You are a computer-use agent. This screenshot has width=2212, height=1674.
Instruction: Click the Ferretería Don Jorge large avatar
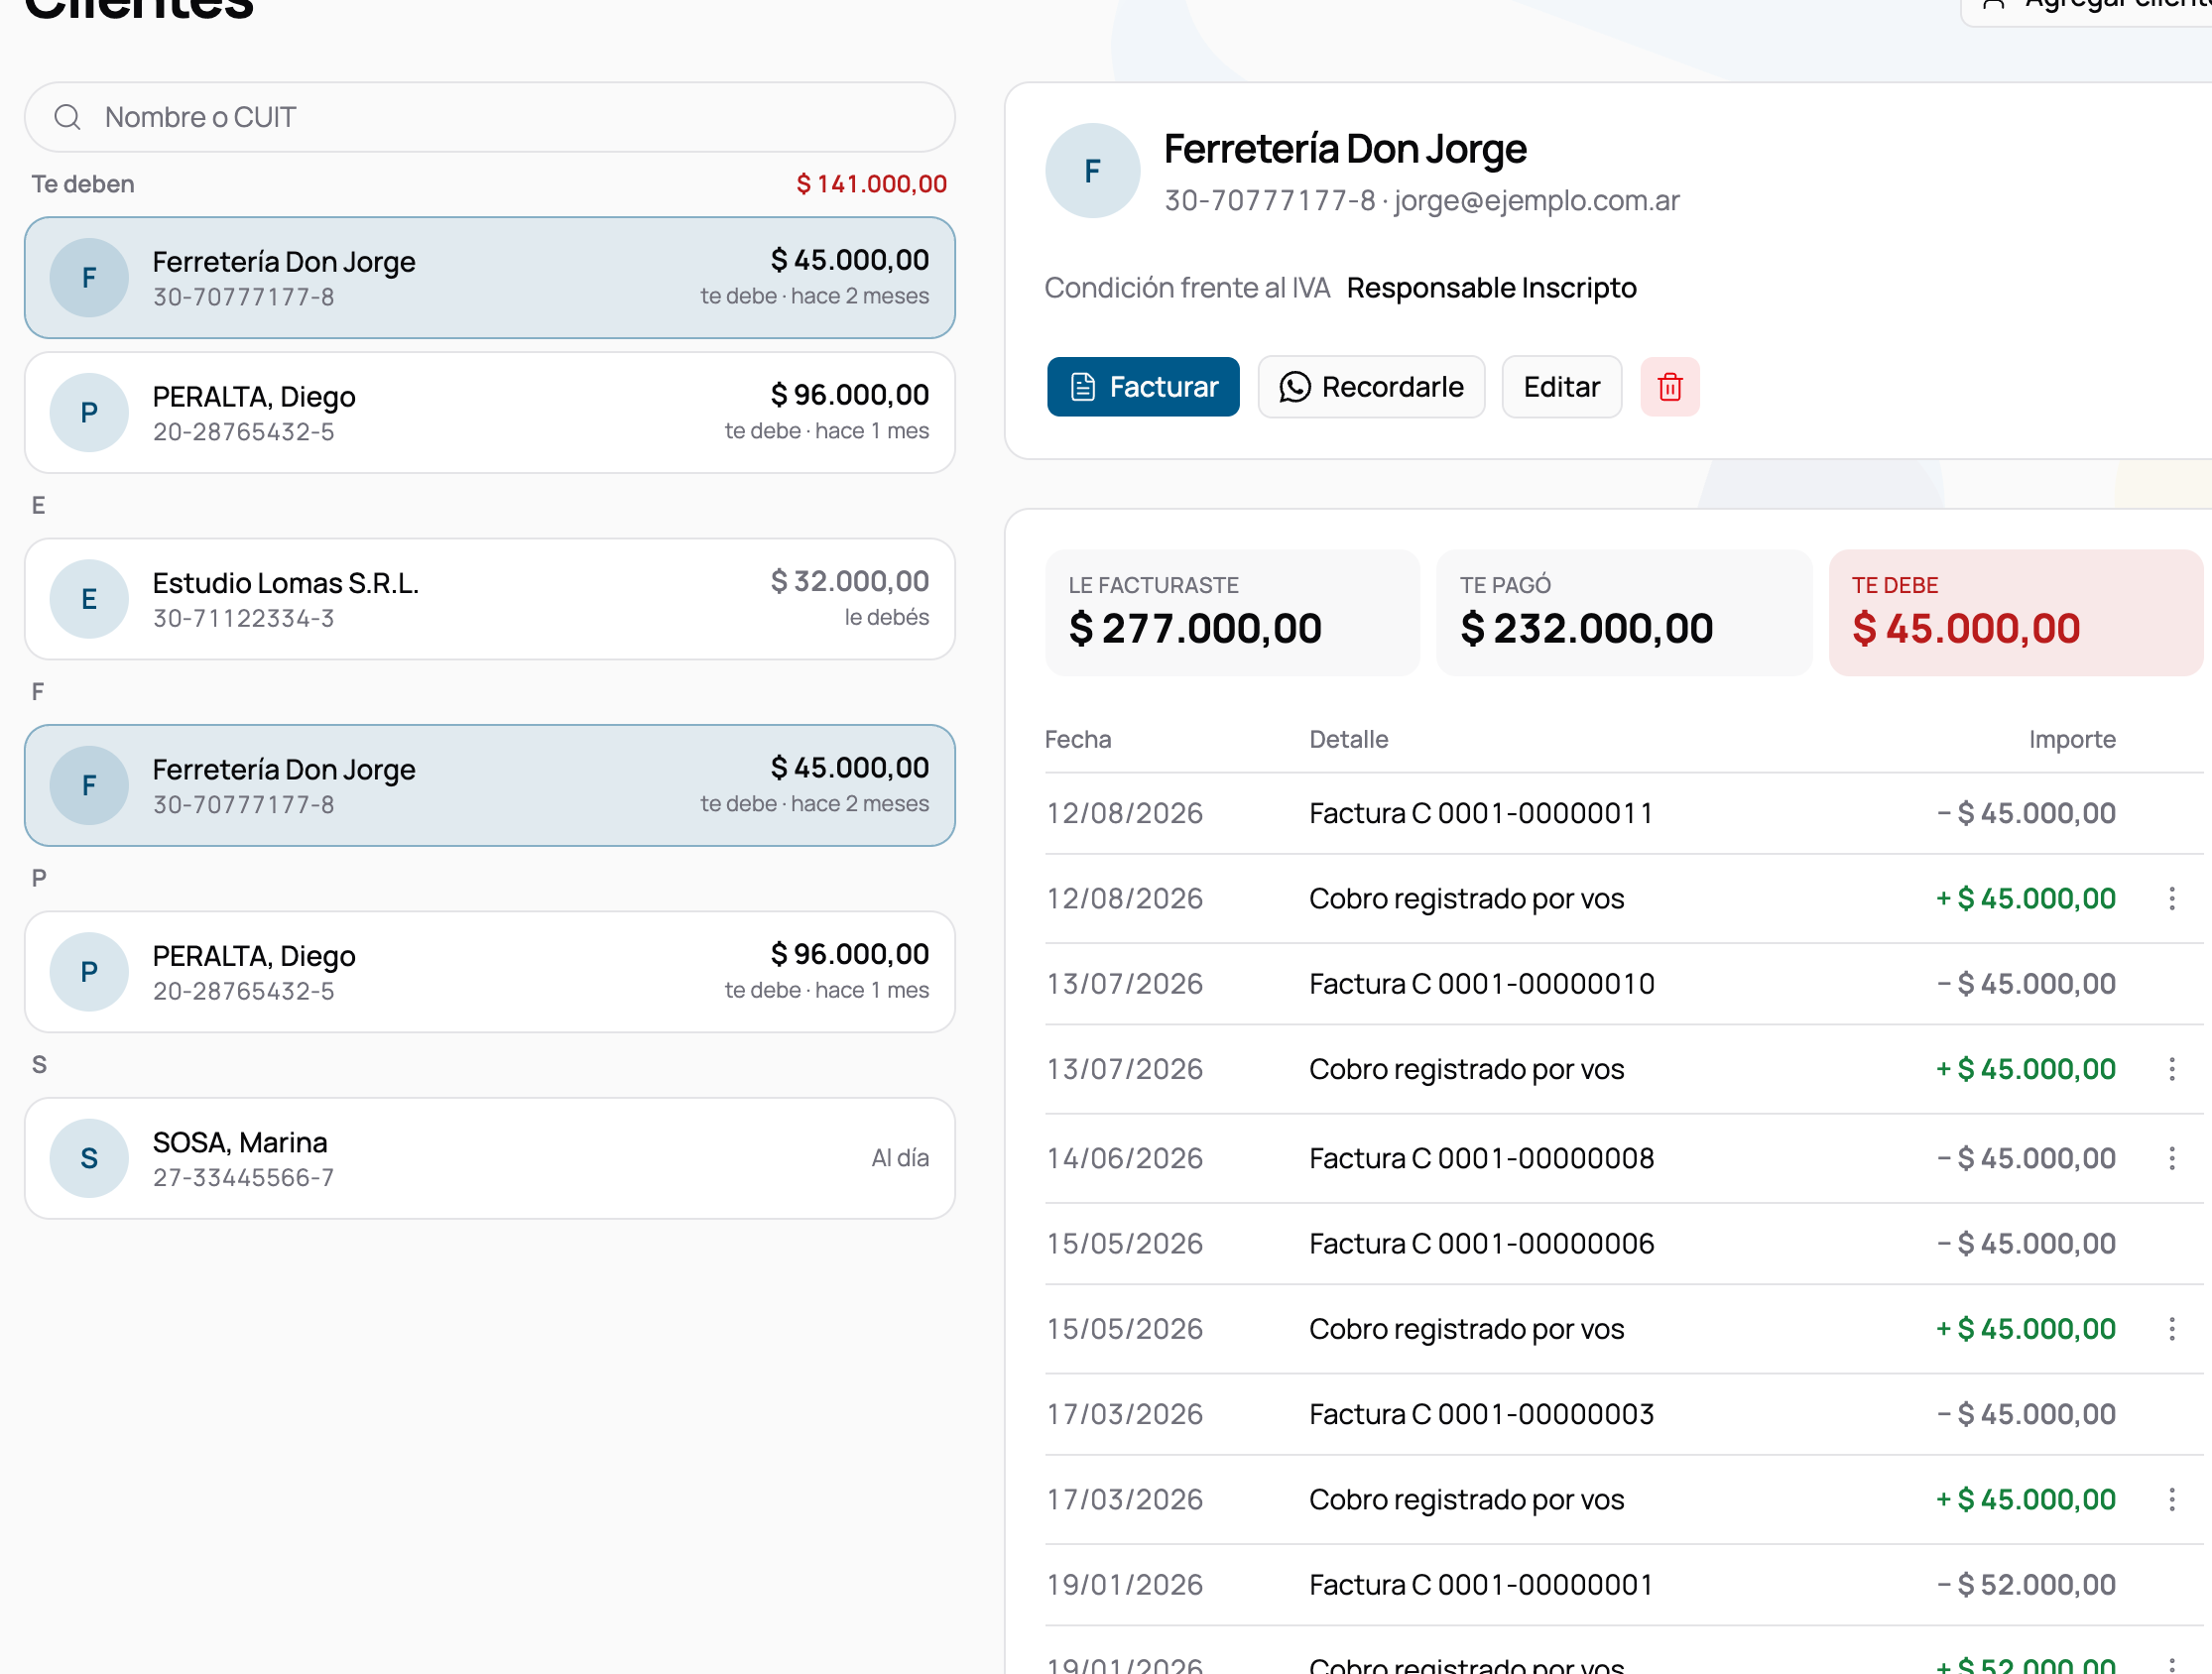tap(1092, 171)
